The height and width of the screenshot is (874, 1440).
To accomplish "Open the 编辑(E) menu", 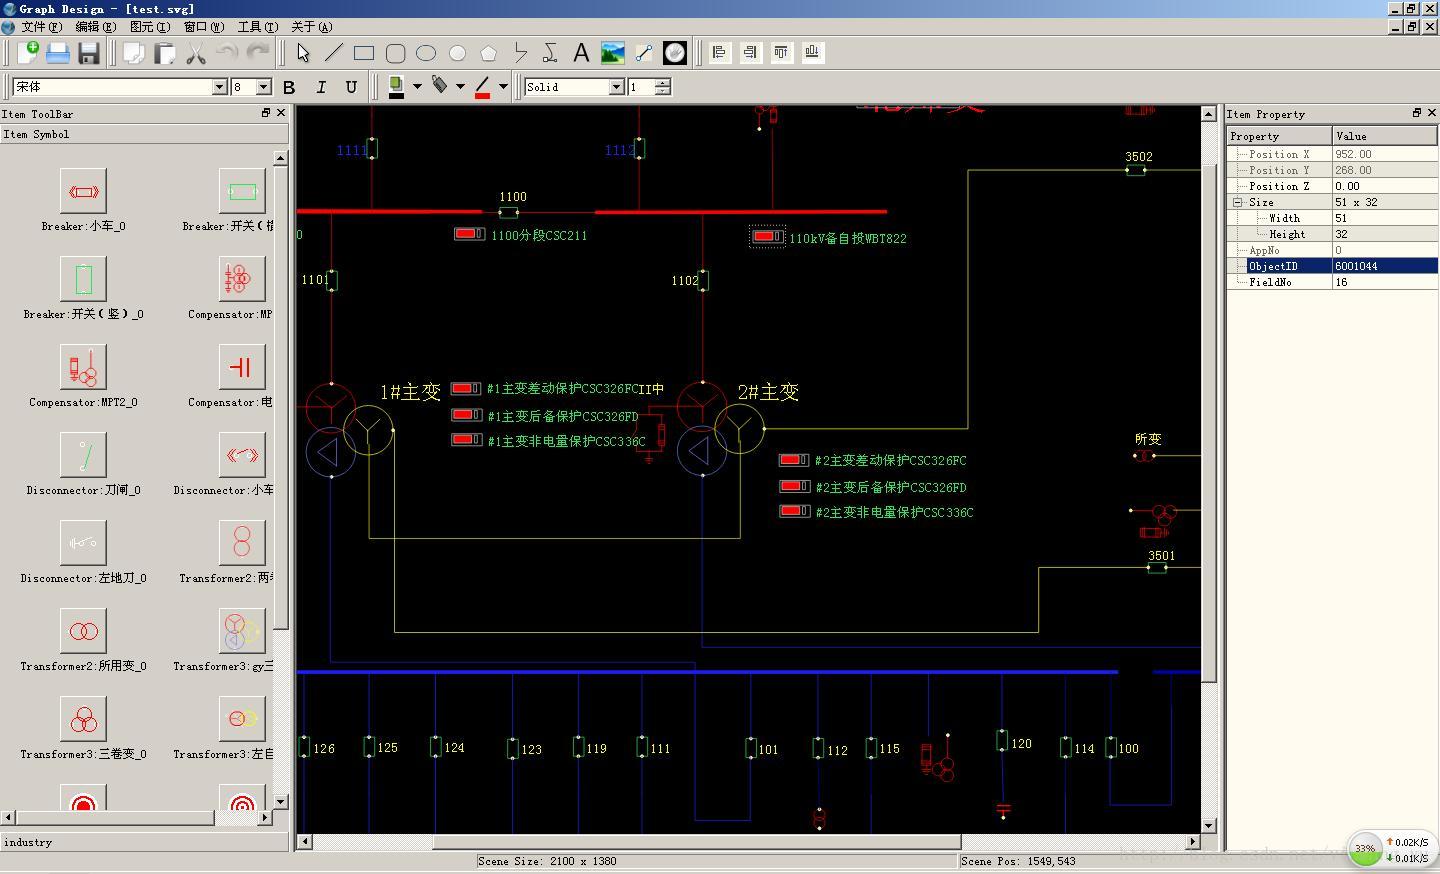I will [x=95, y=27].
